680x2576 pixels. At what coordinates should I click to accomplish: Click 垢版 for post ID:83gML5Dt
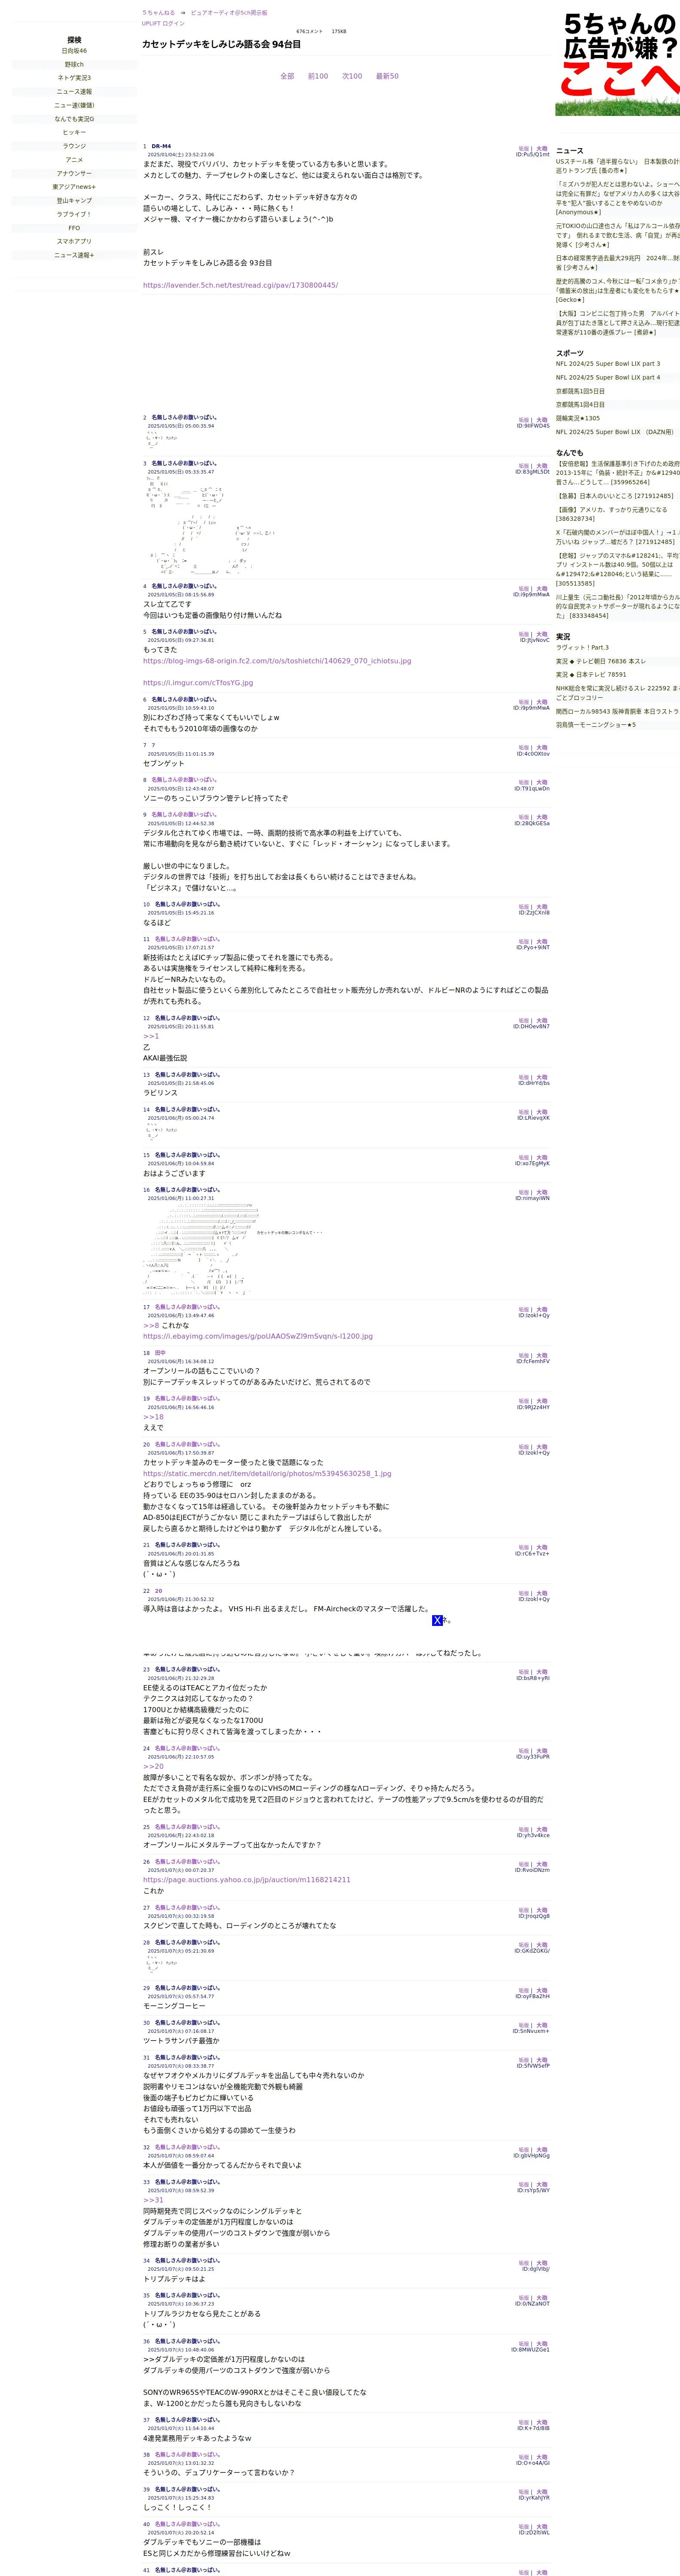coord(524,466)
